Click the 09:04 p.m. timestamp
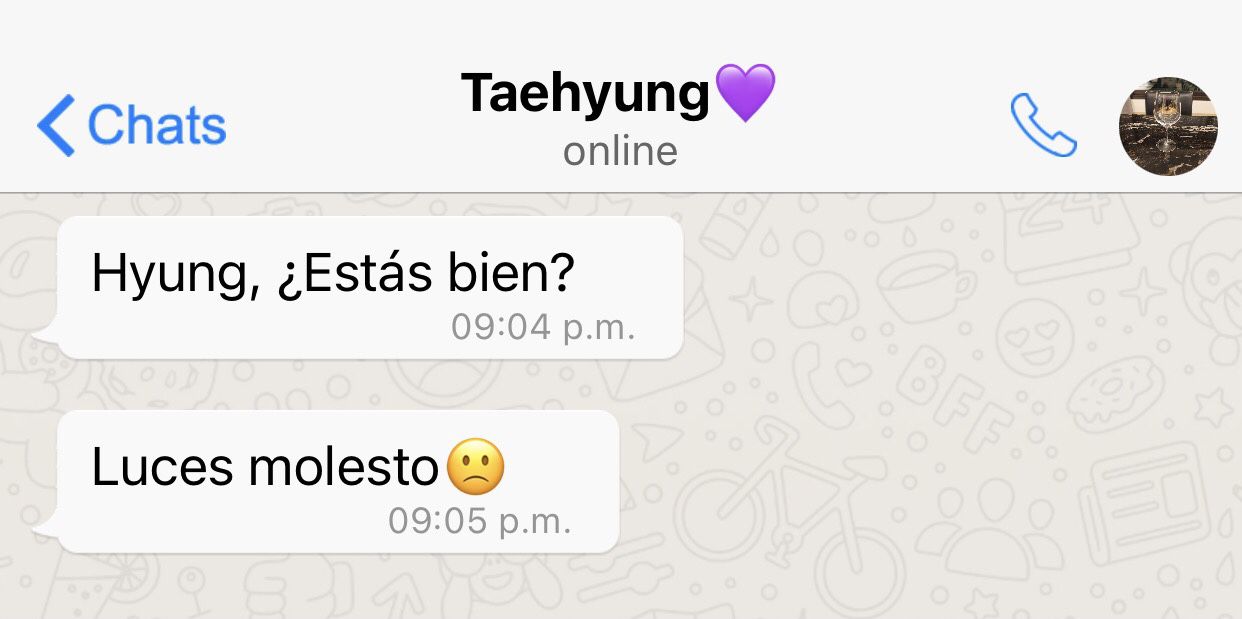1242x619 pixels. point(543,327)
